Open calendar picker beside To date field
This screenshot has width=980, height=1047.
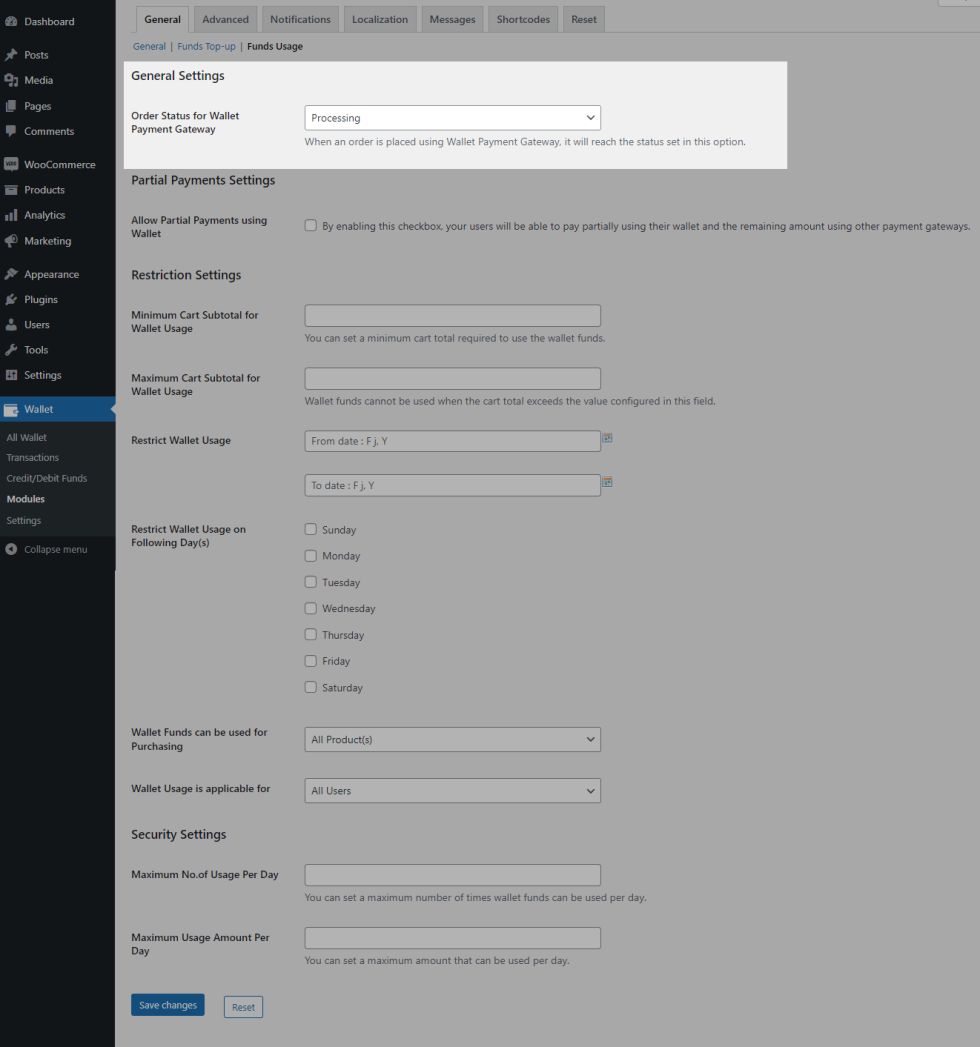pos(607,482)
